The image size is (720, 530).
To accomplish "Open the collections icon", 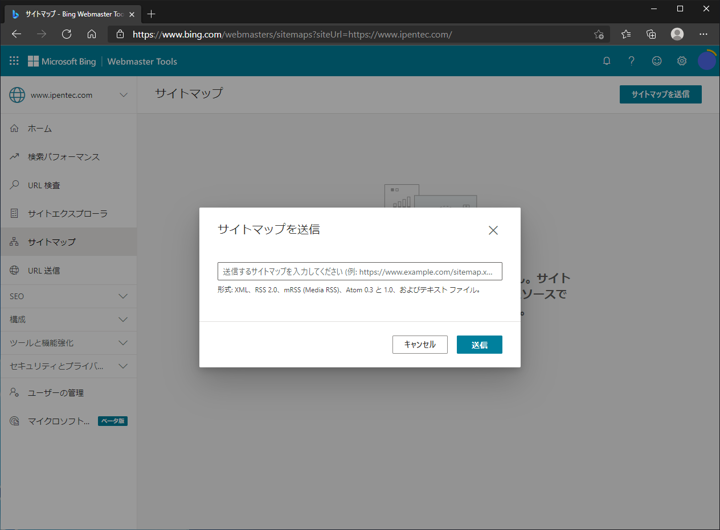I will pyautogui.click(x=651, y=34).
